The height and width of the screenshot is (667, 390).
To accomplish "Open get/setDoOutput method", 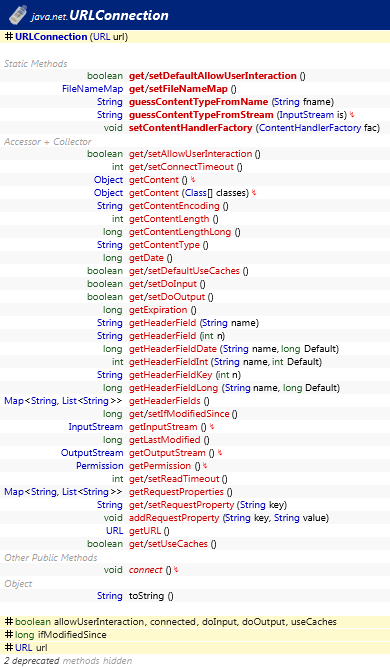I will coord(167,296).
